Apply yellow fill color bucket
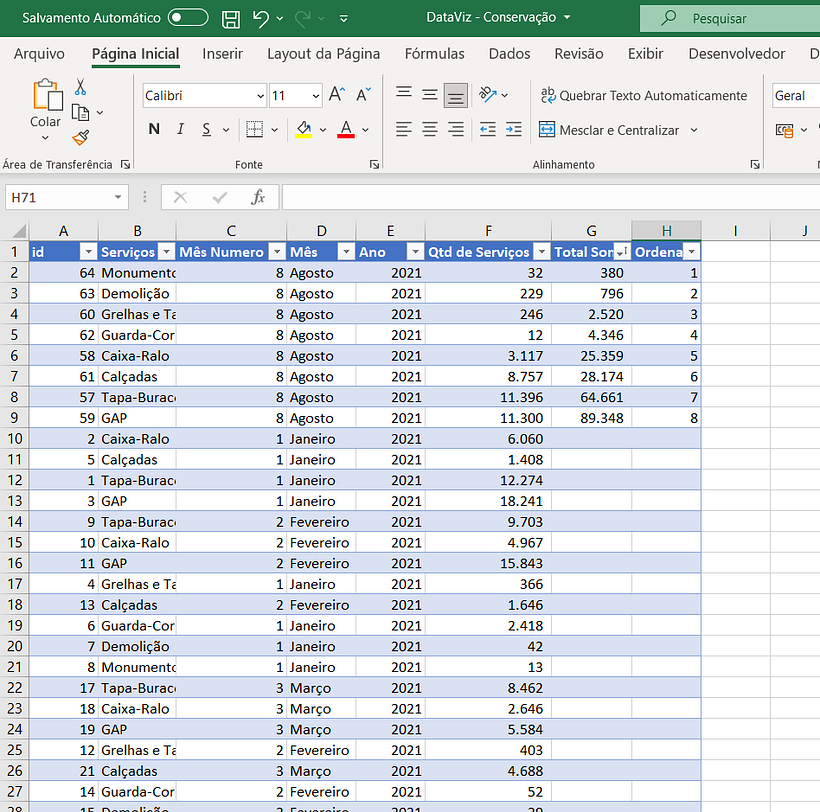Image resolution: width=820 pixels, height=812 pixels. tap(304, 129)
